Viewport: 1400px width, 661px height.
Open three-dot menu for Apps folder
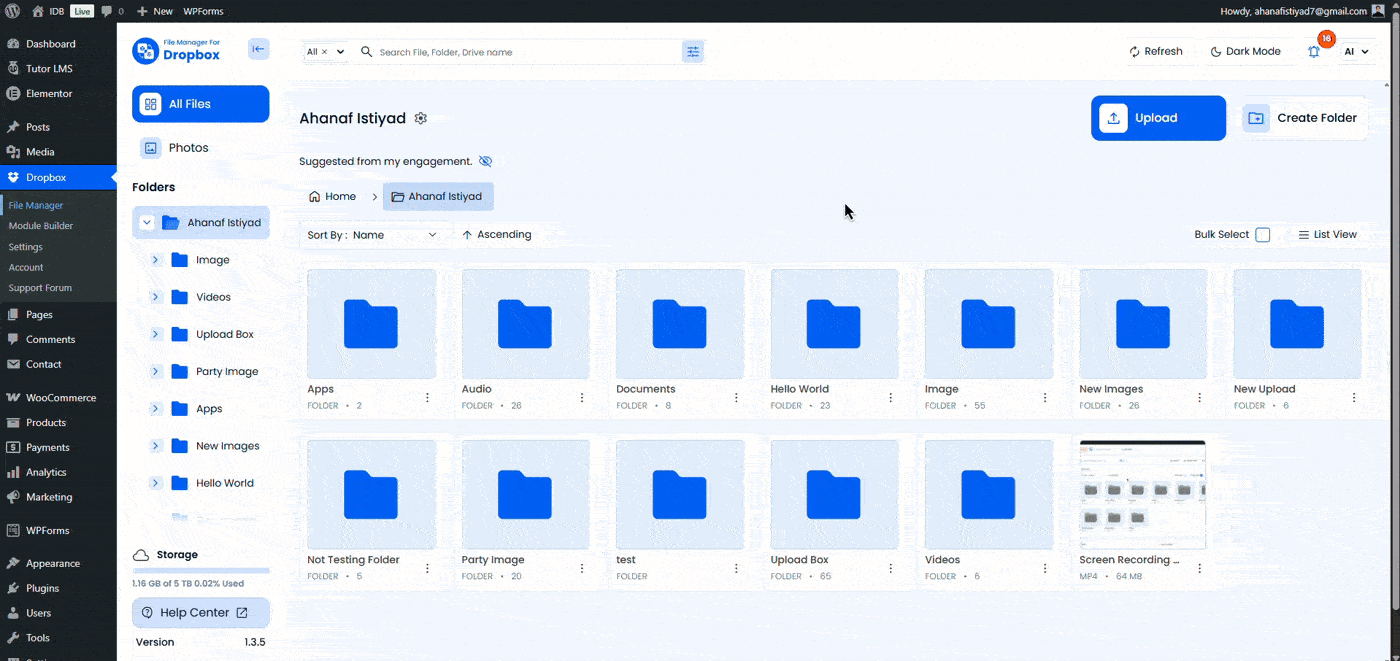[427, 397]
